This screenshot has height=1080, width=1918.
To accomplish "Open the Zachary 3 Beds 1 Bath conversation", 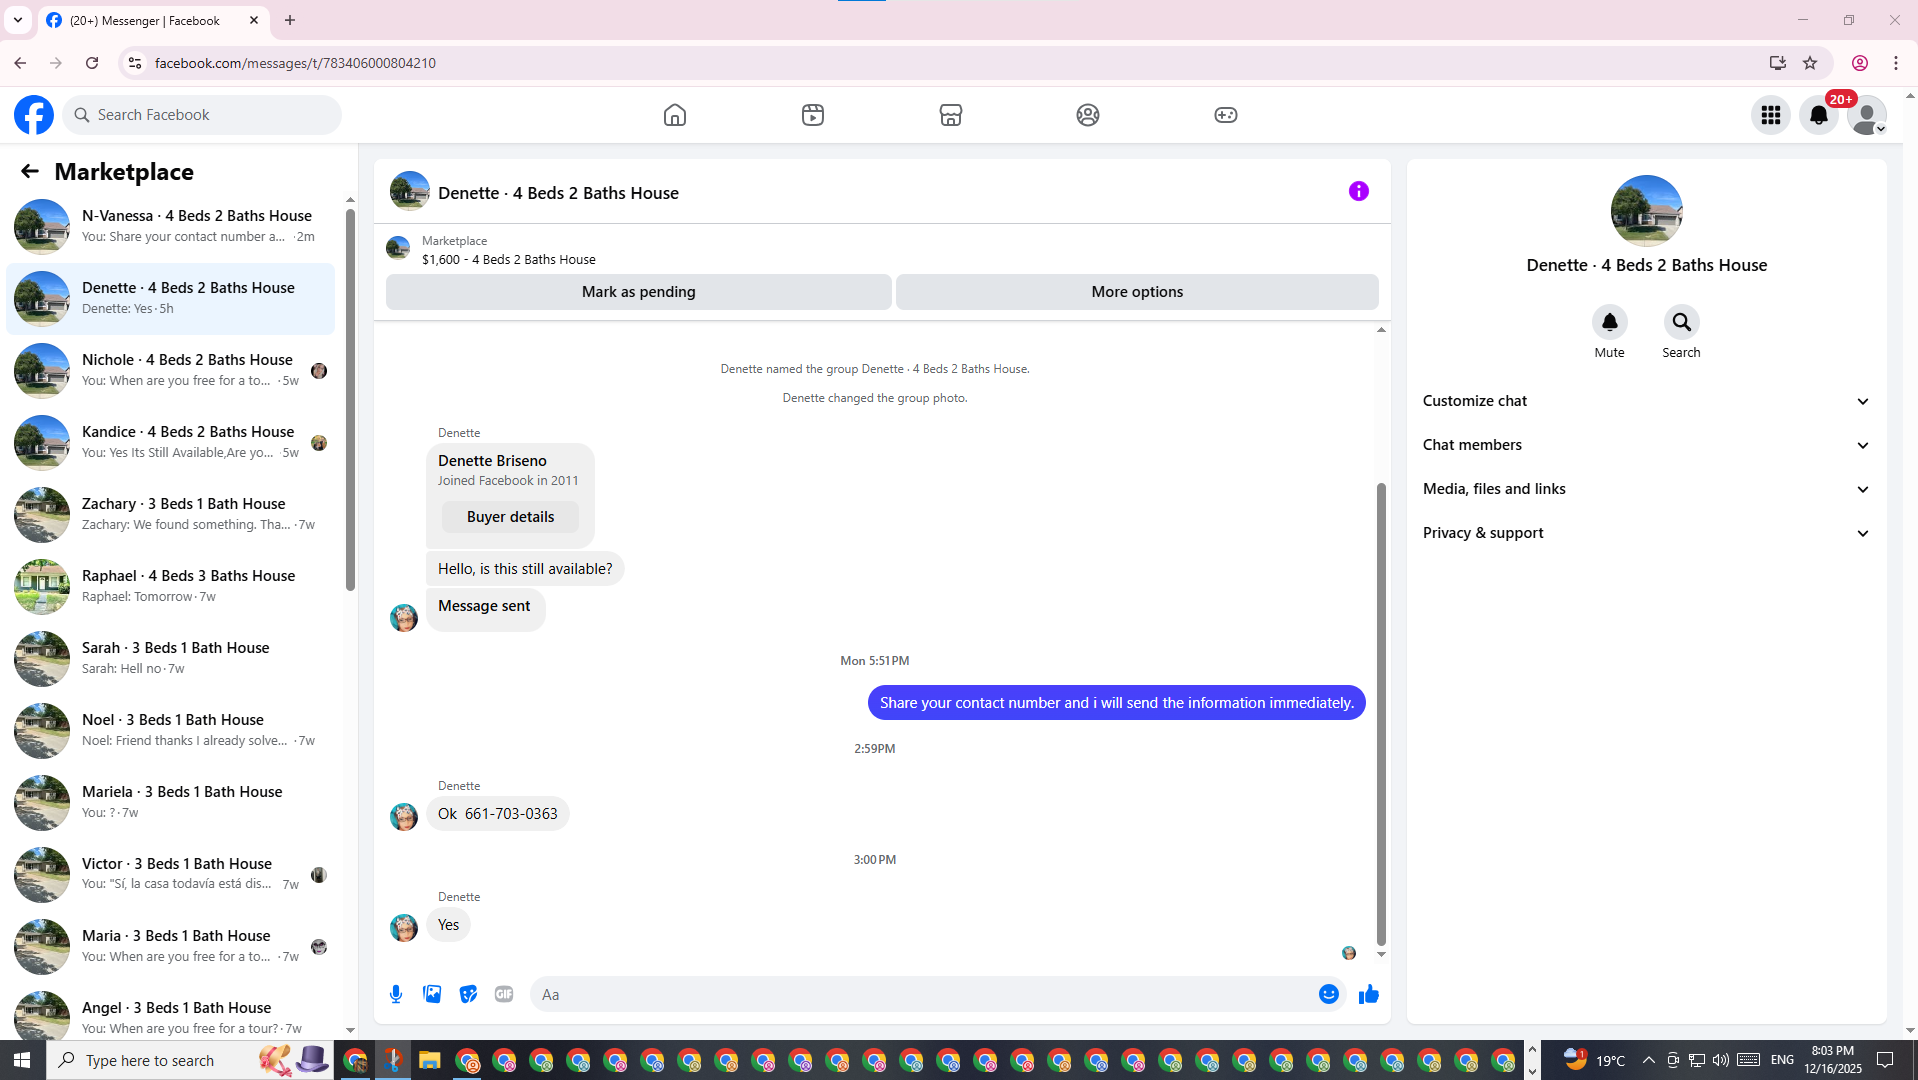I will tap(171, 514).
